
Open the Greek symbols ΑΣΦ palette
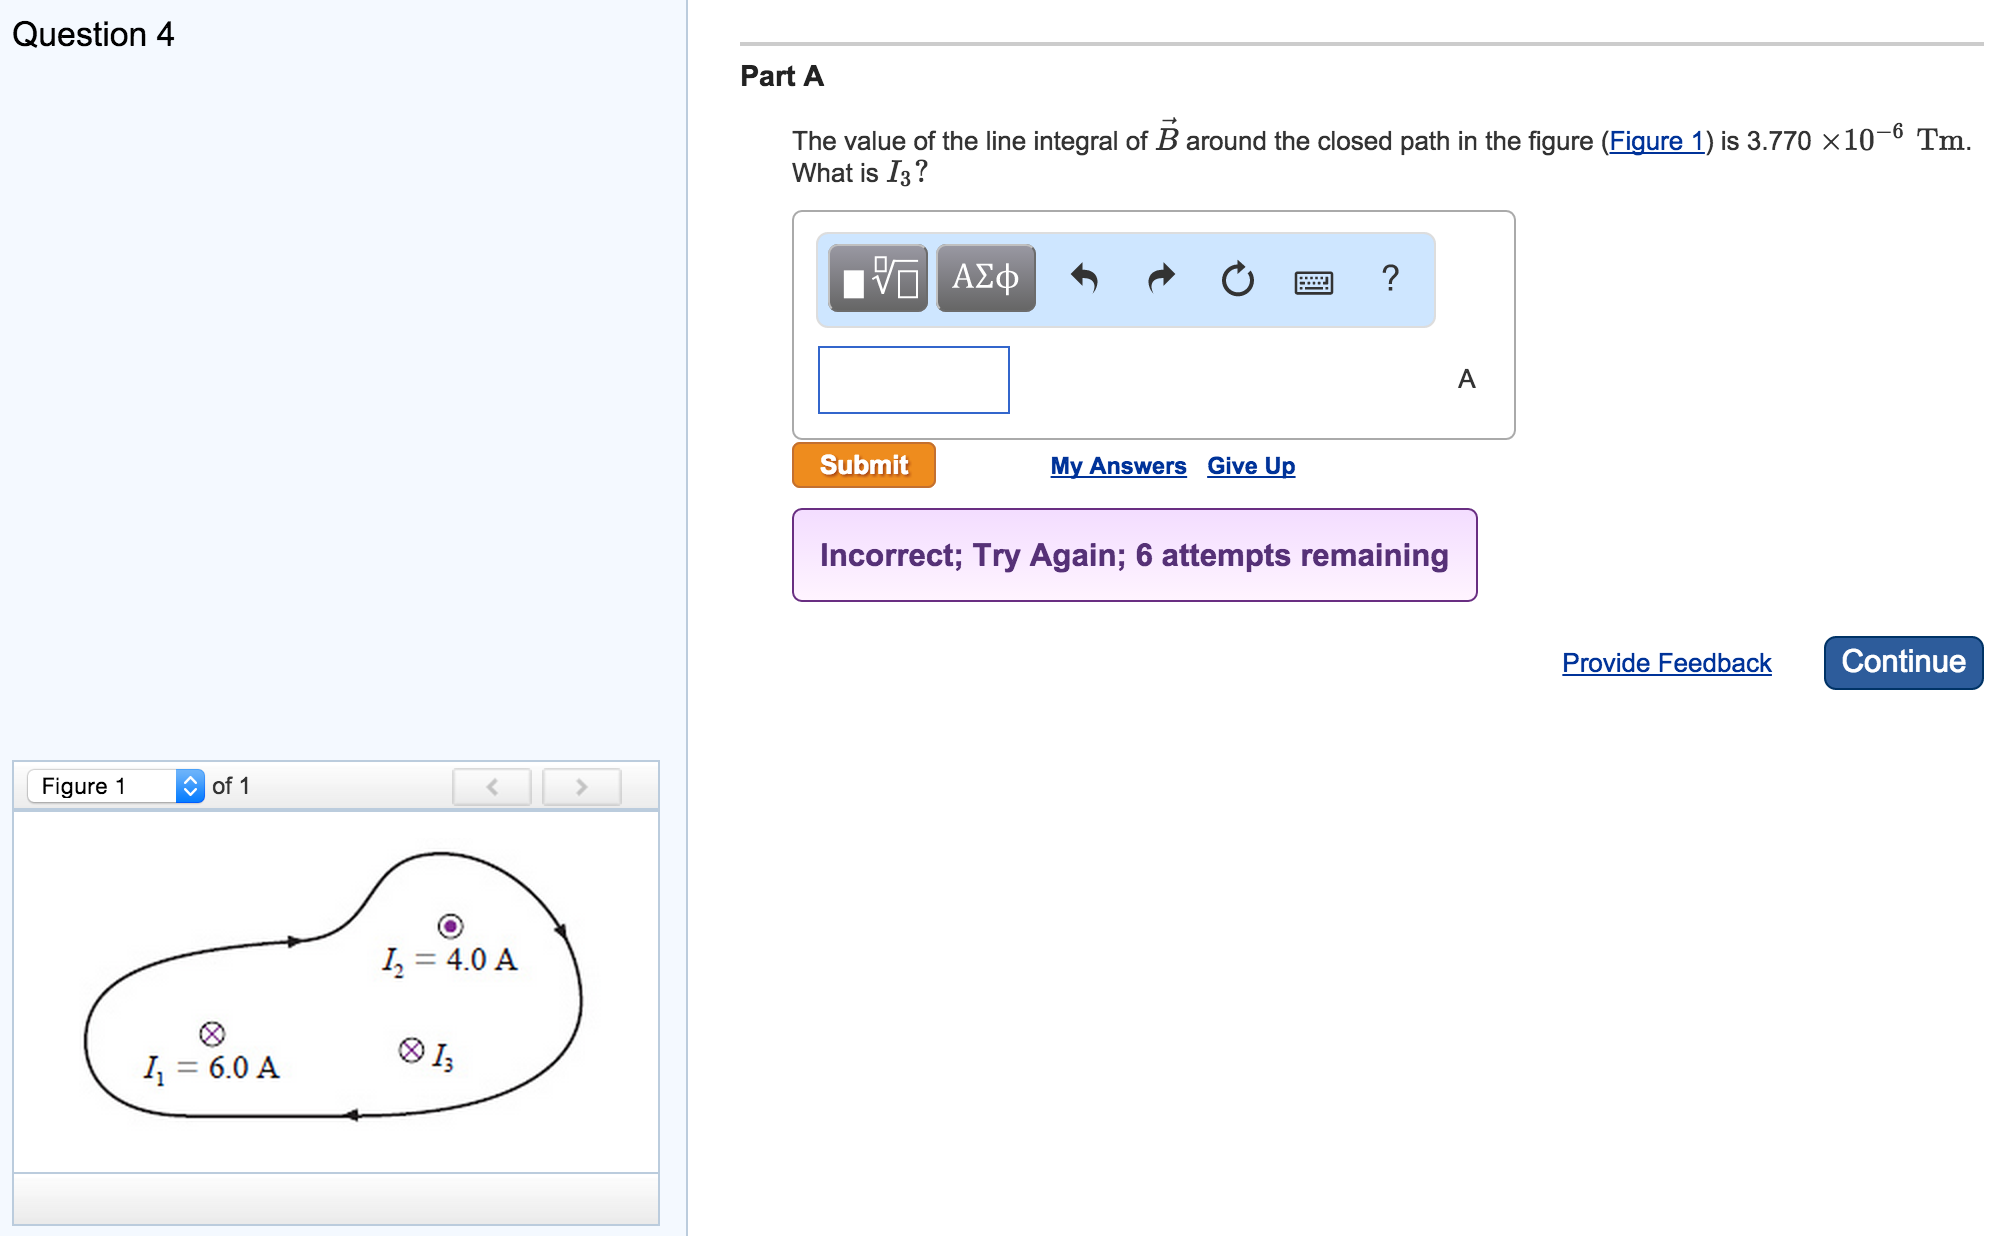click(985, 278)
